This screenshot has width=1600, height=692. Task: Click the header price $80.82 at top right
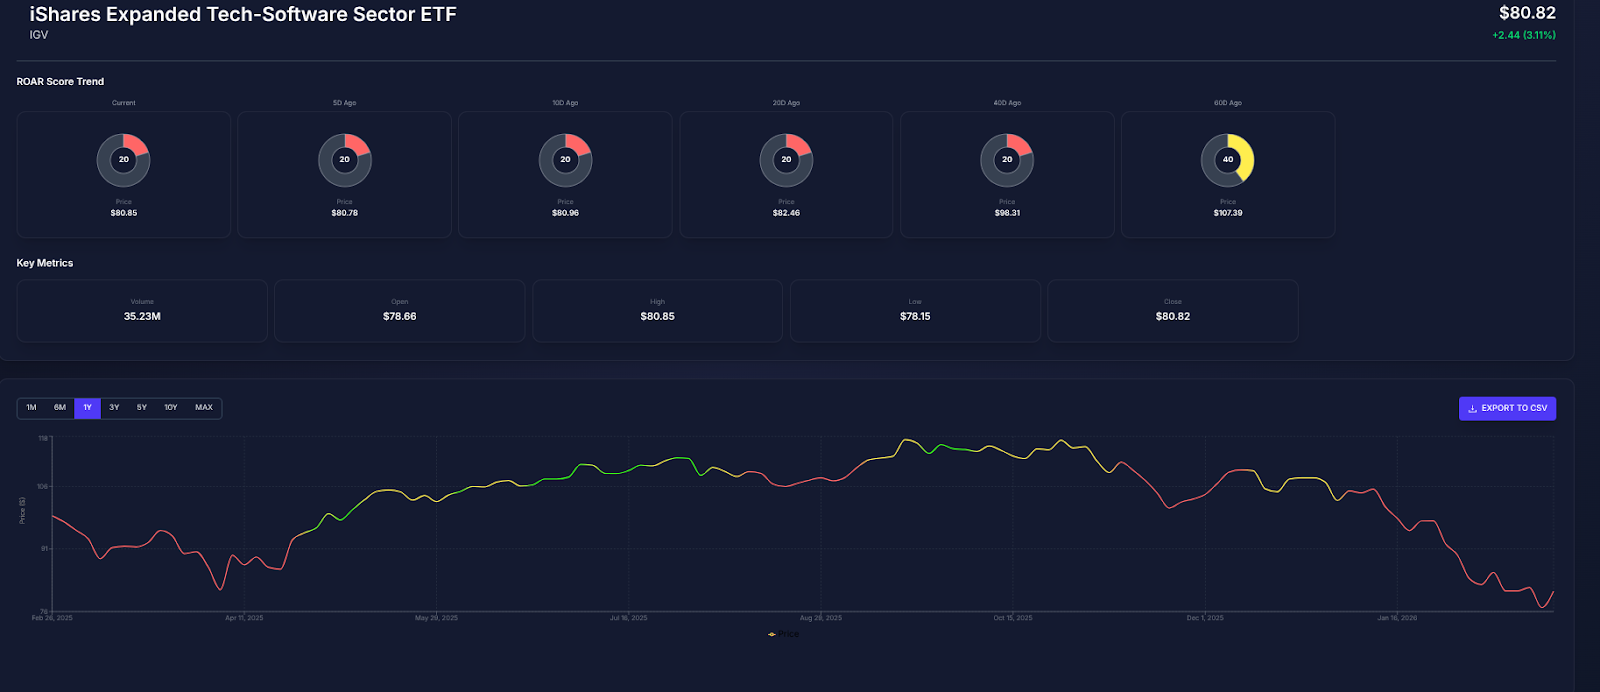[1527, 13]
